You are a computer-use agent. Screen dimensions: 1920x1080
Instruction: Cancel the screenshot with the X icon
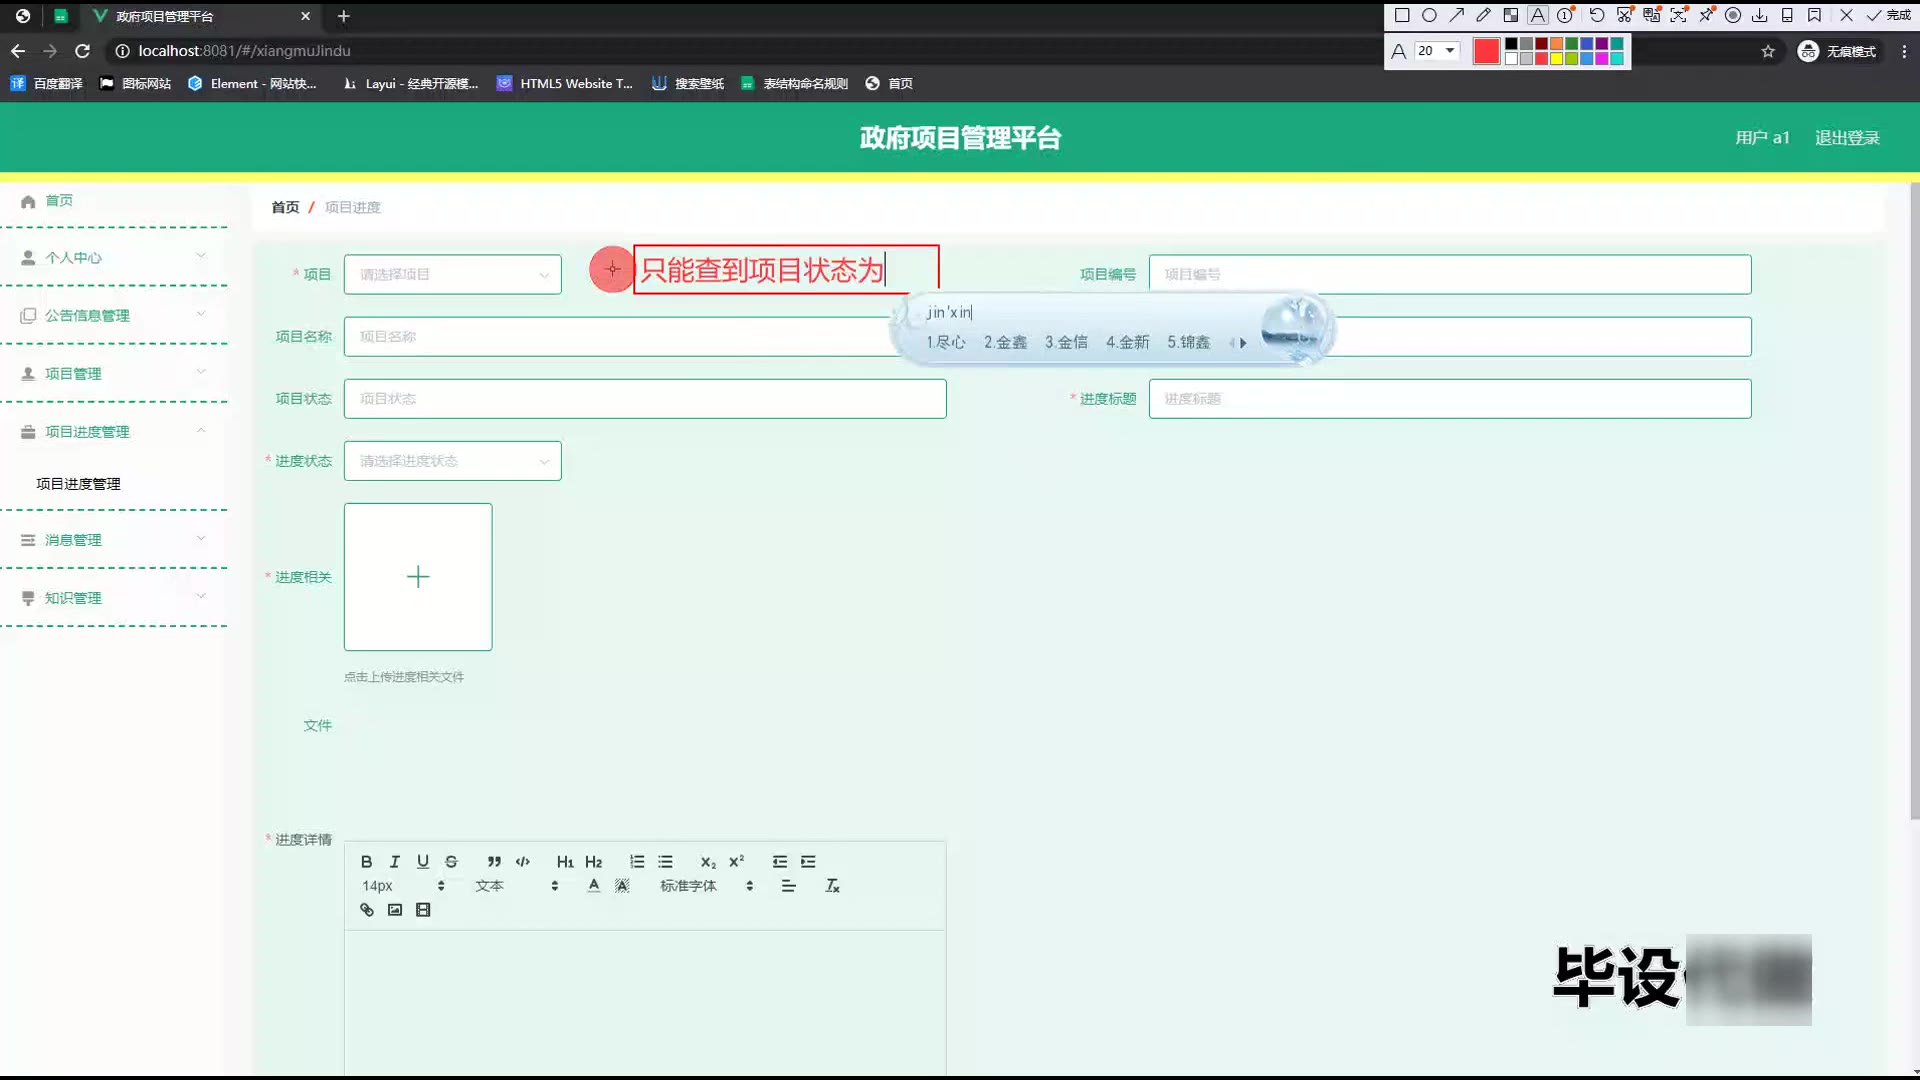1846,15
